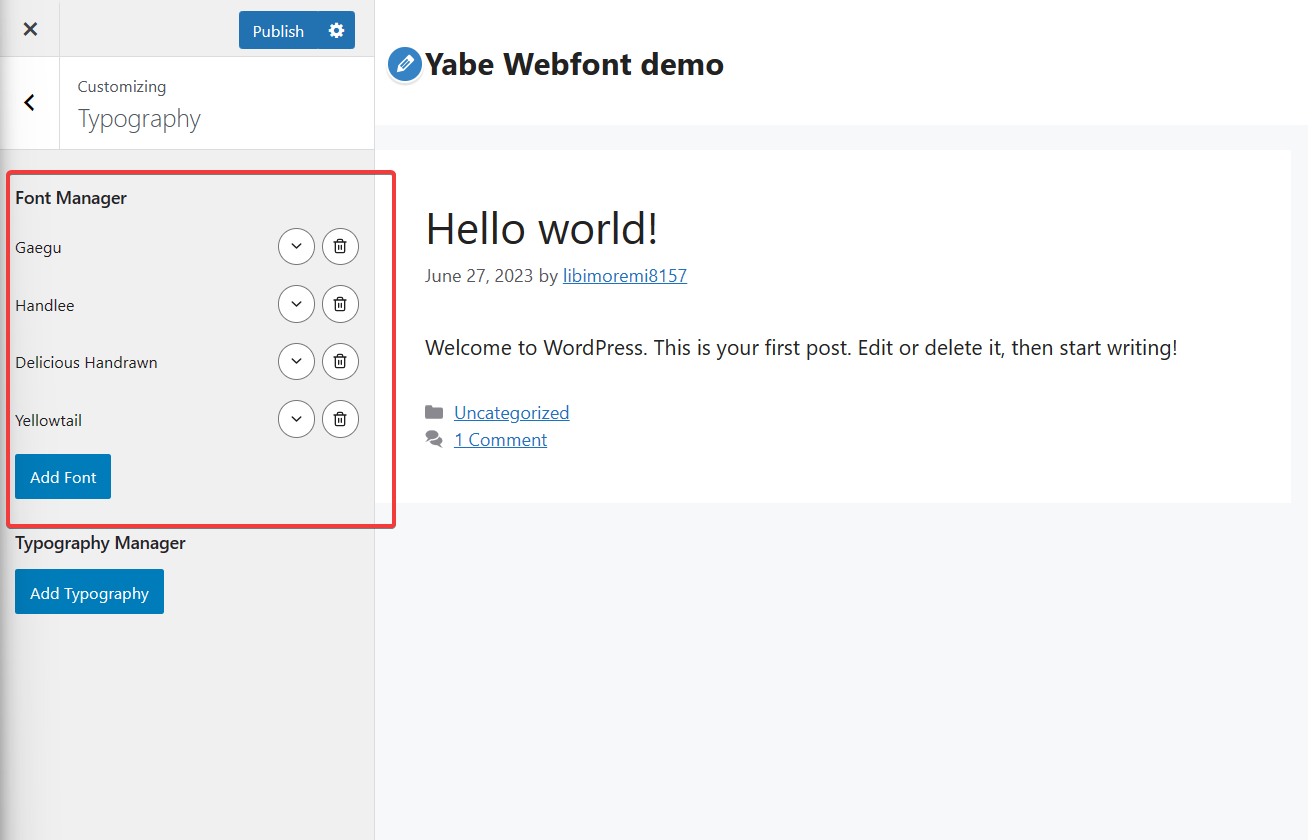Viewport: 1308px width, 840px height.
Task: Delete the Delicious Handrawn font
Action: tap(340, 362)
